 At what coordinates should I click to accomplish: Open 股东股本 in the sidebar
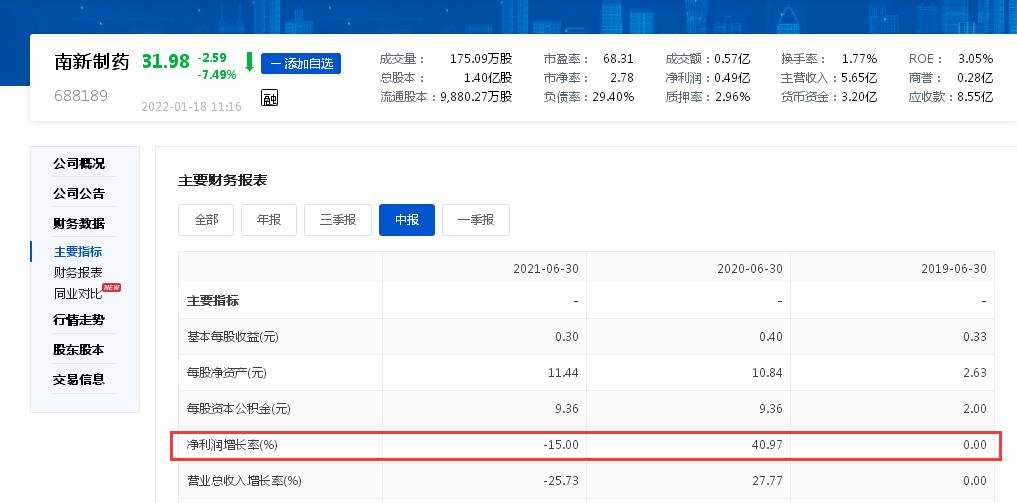coord(79,349)
